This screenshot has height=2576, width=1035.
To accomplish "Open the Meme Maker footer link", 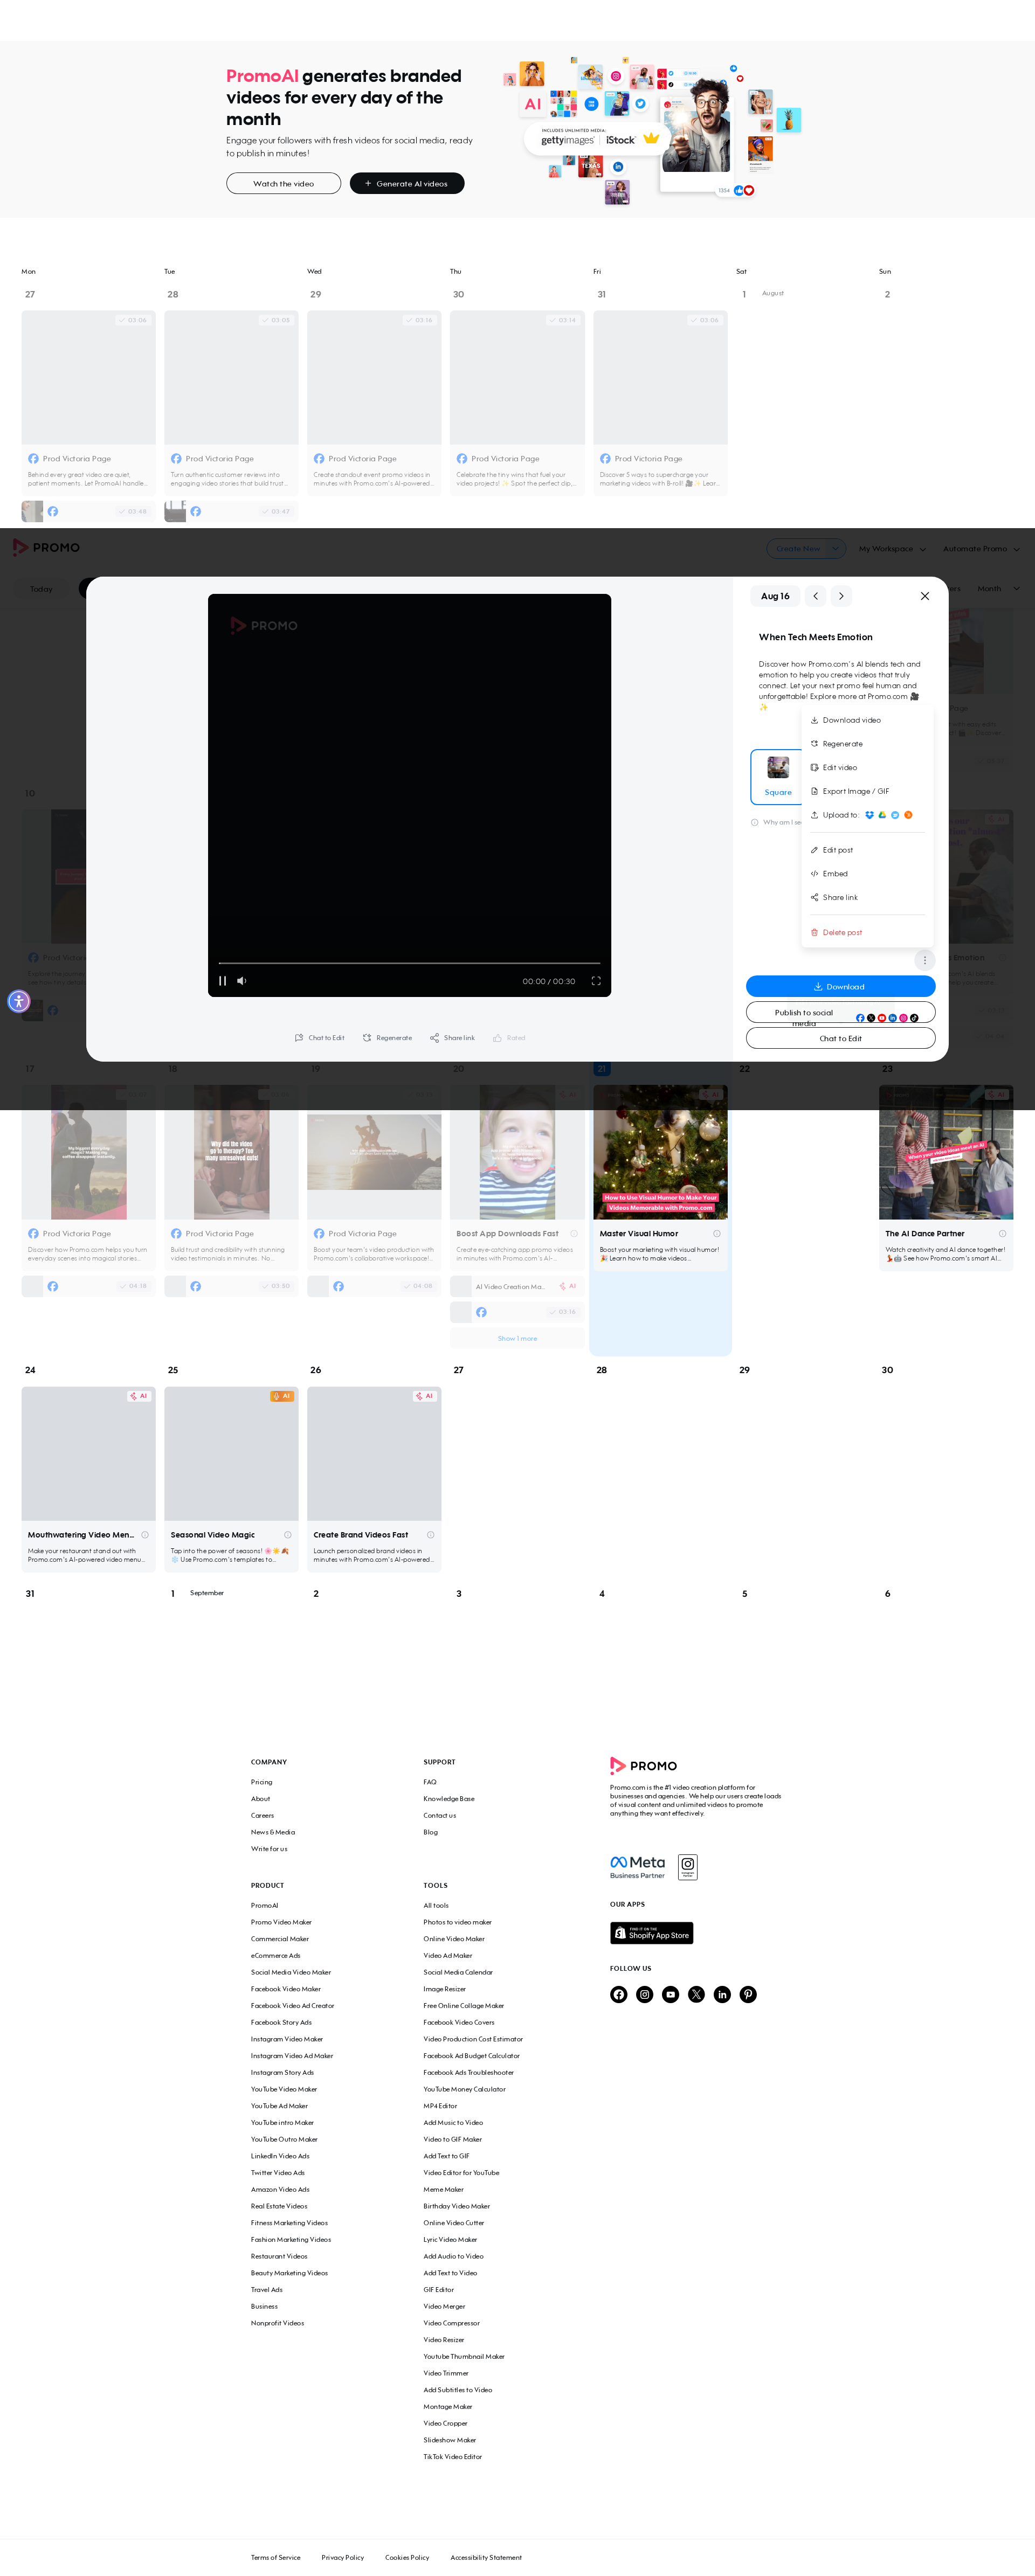I will click(x=444, y=2190).
